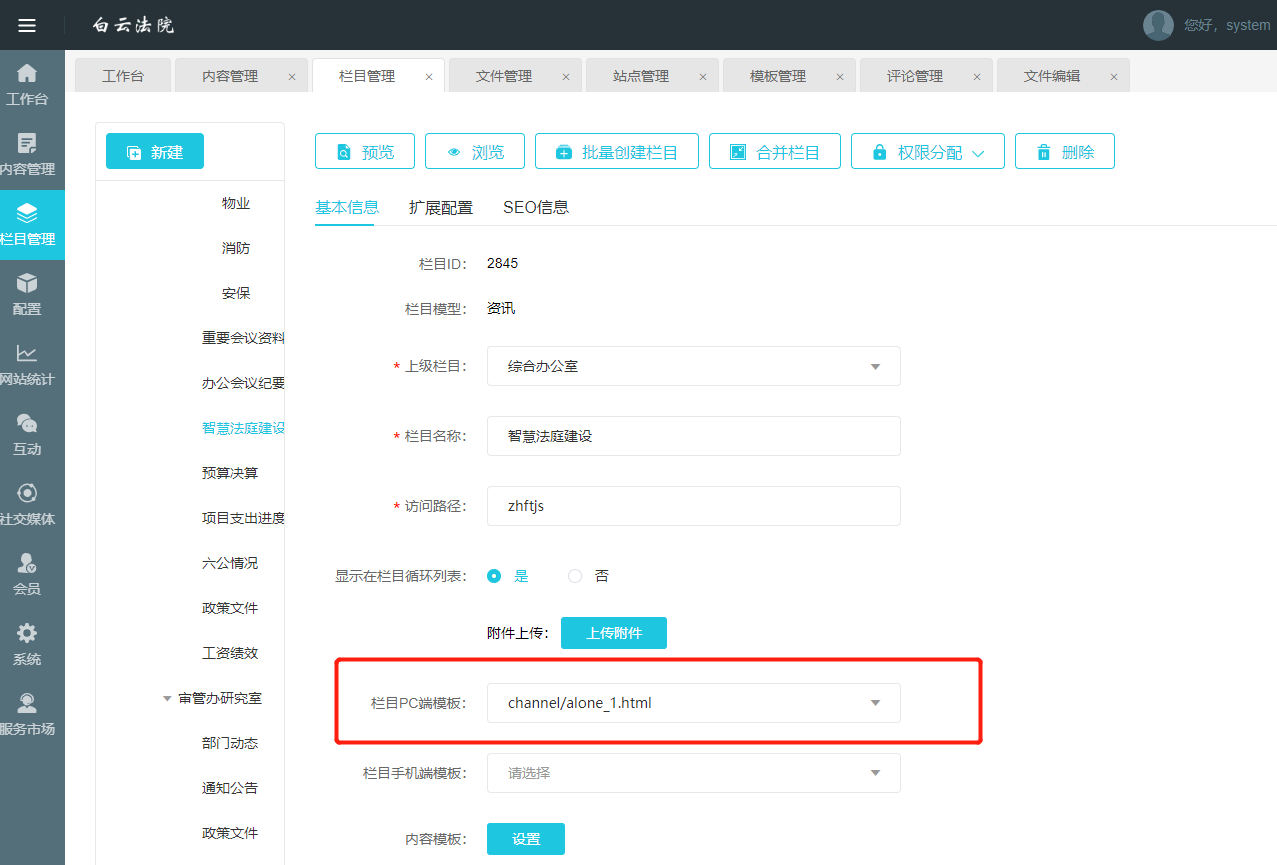Open the 上级栏目 dropdown
Viewport: 1277px width, 865px height.
693,366
